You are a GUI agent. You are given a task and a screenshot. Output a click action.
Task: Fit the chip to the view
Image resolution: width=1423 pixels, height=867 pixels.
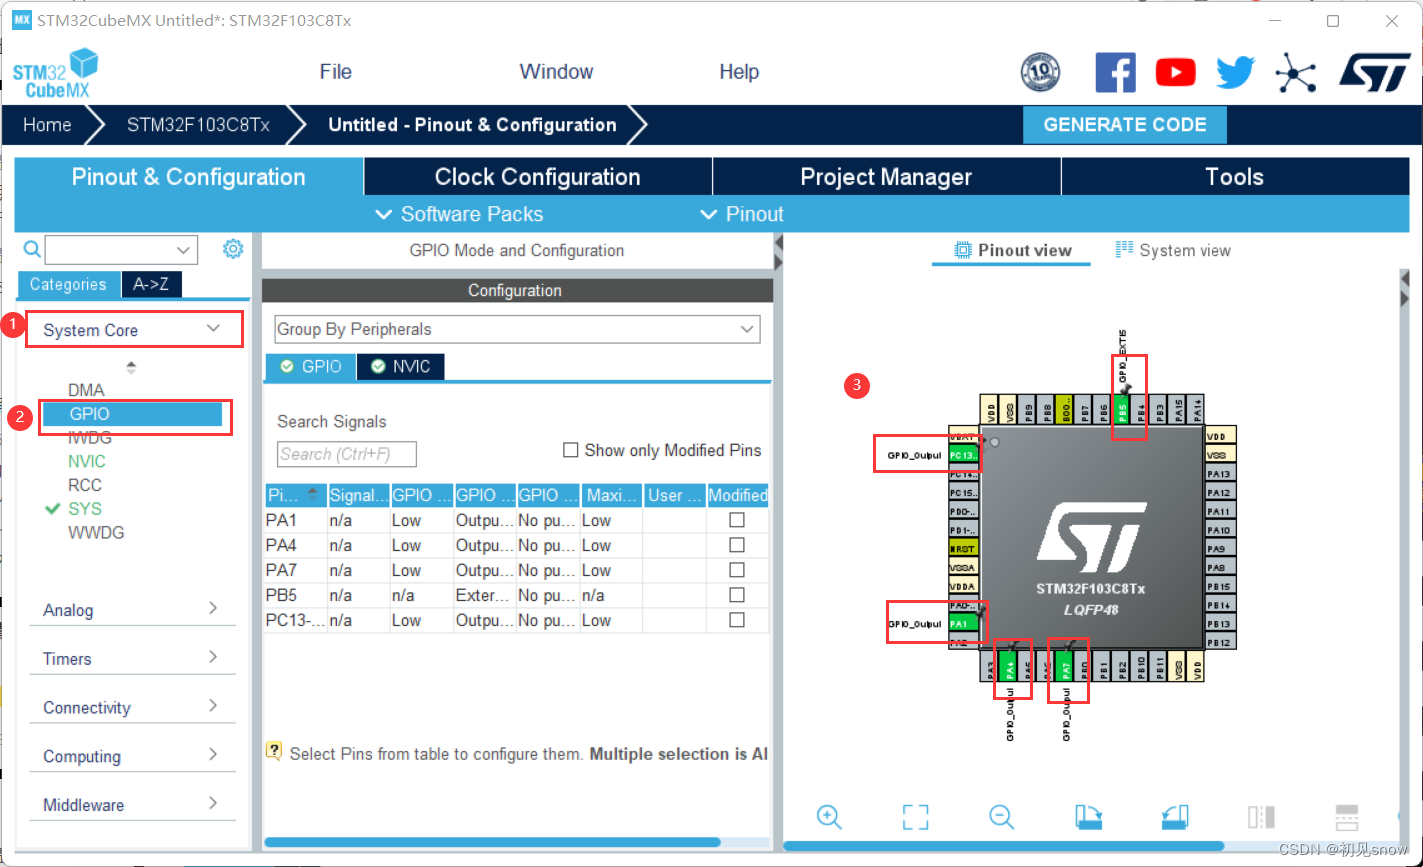915,817
